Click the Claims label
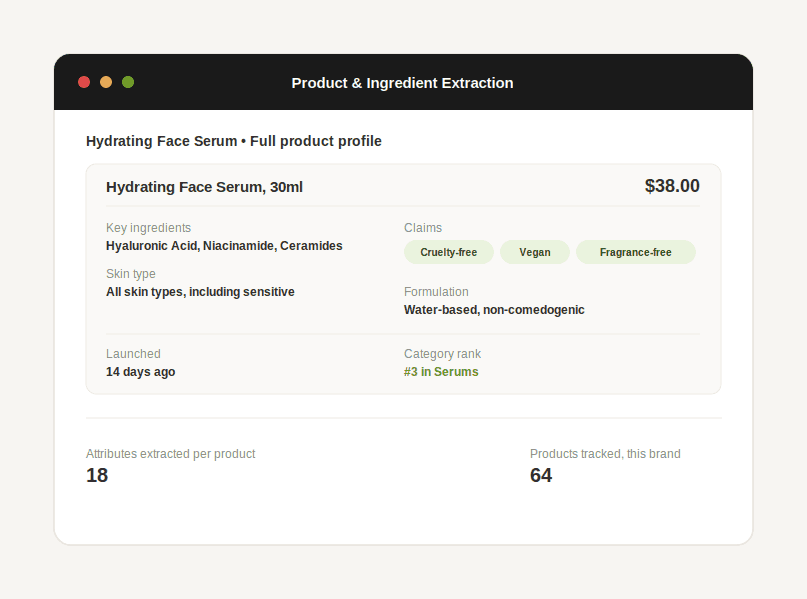Screen dimensions: 807x599 [423, 227]
